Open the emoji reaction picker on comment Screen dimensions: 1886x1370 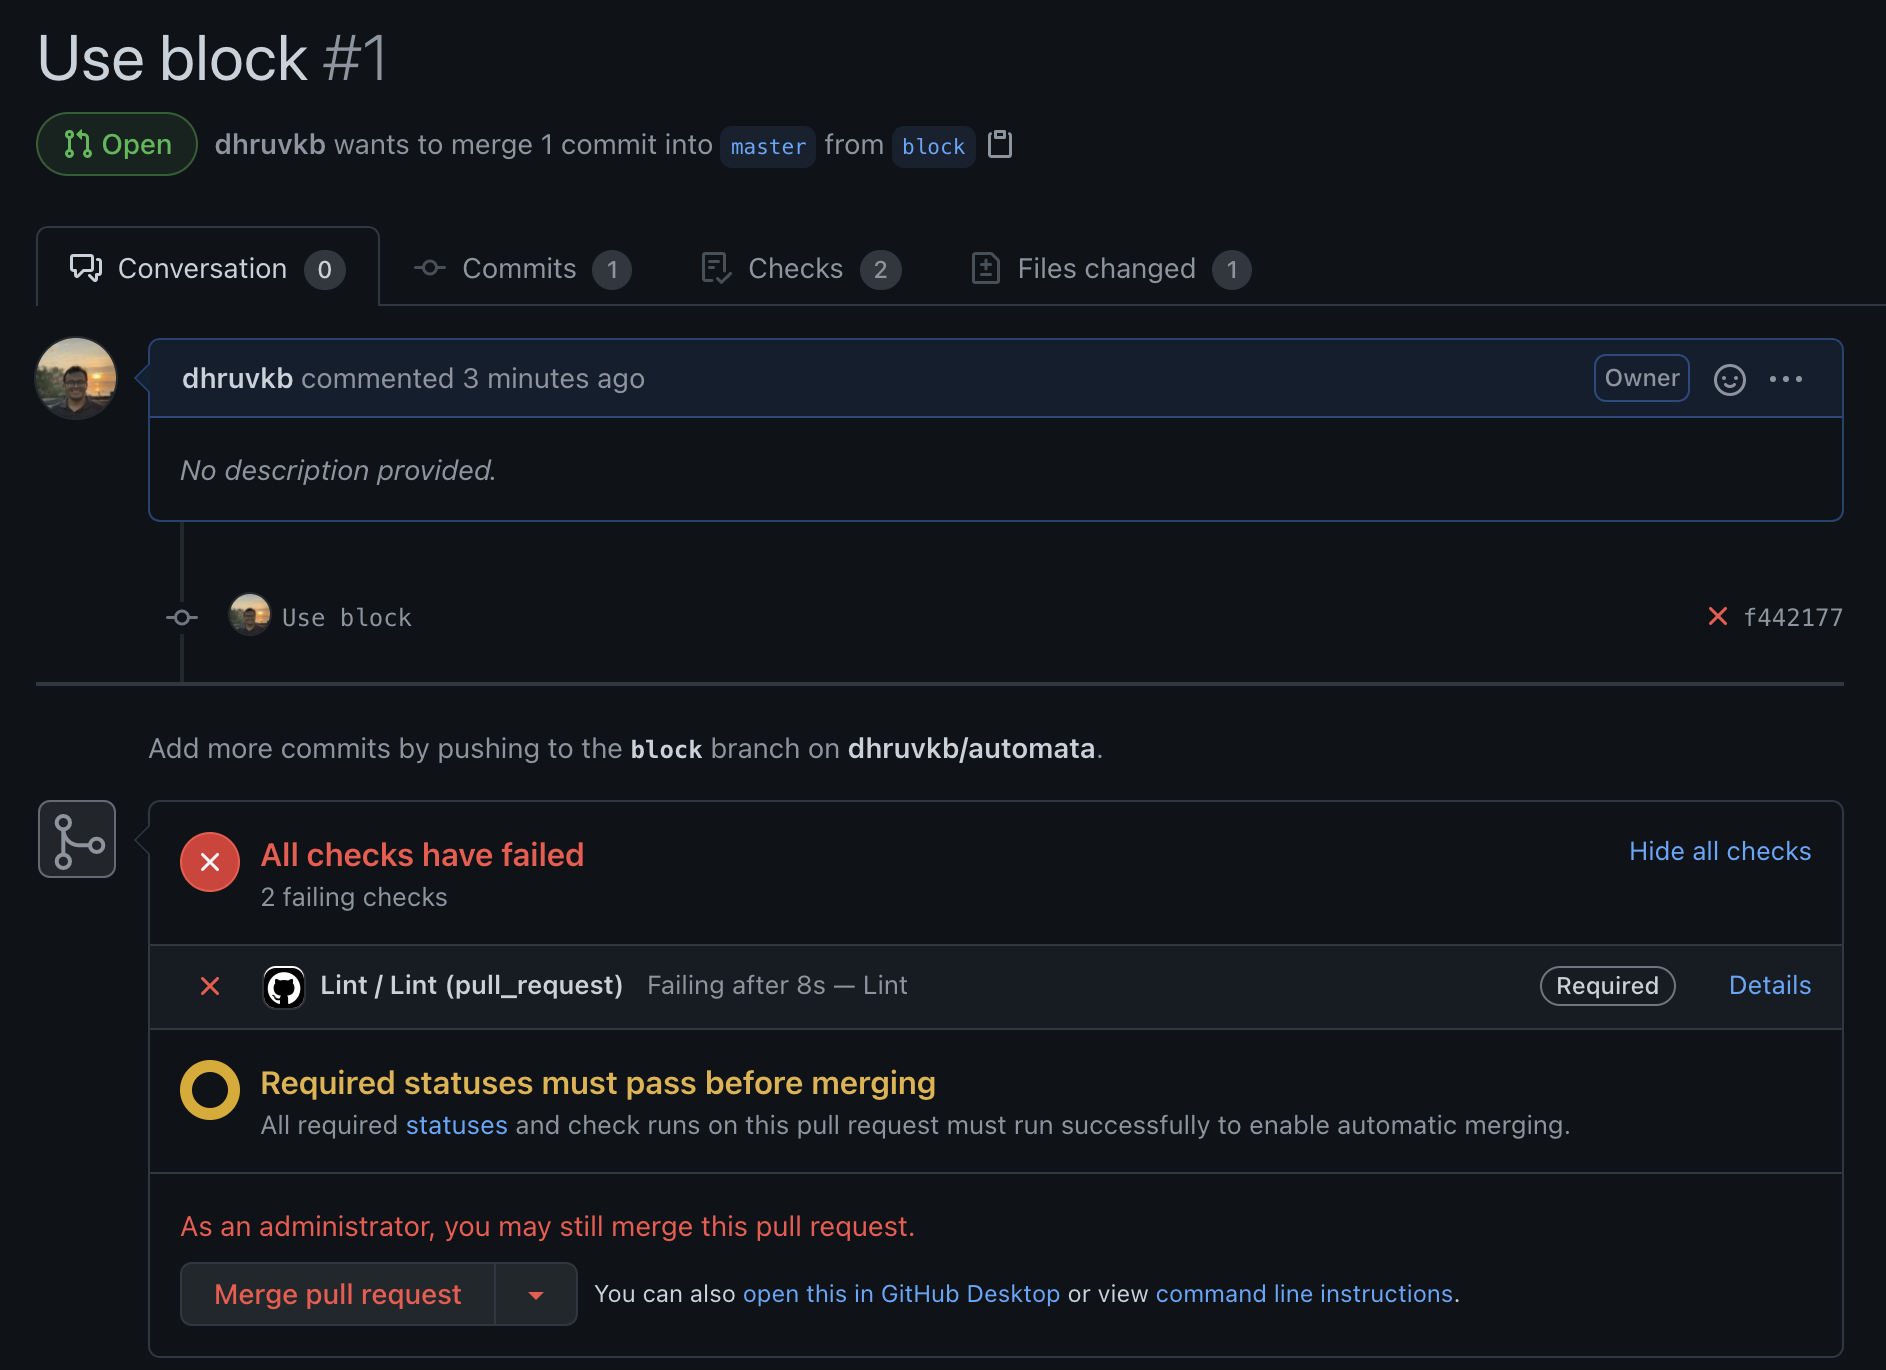[x=1729, y=379]
